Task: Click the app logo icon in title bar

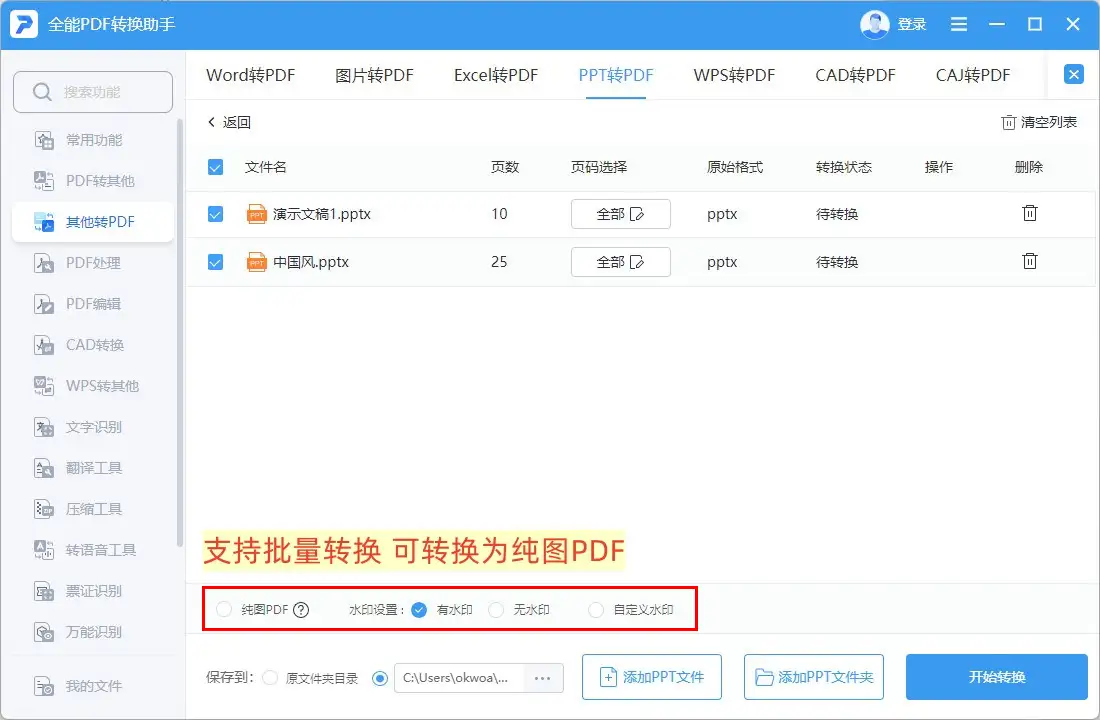Action: pos(24,24)
